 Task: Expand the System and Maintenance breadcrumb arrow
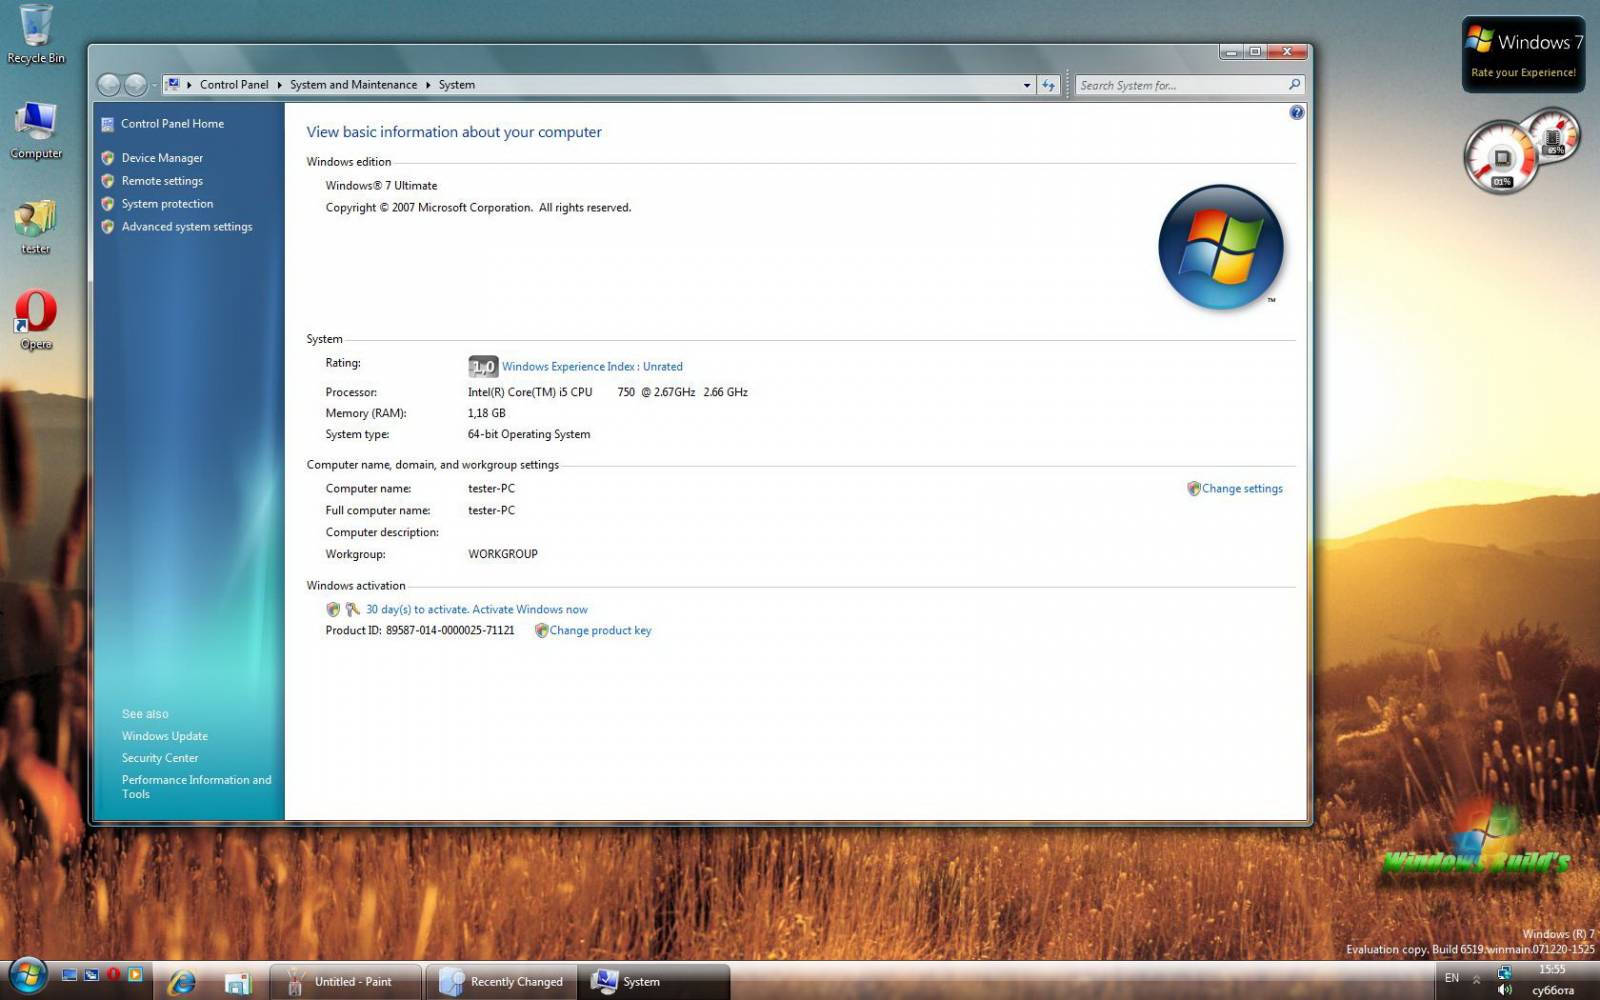tap(428, 86)
